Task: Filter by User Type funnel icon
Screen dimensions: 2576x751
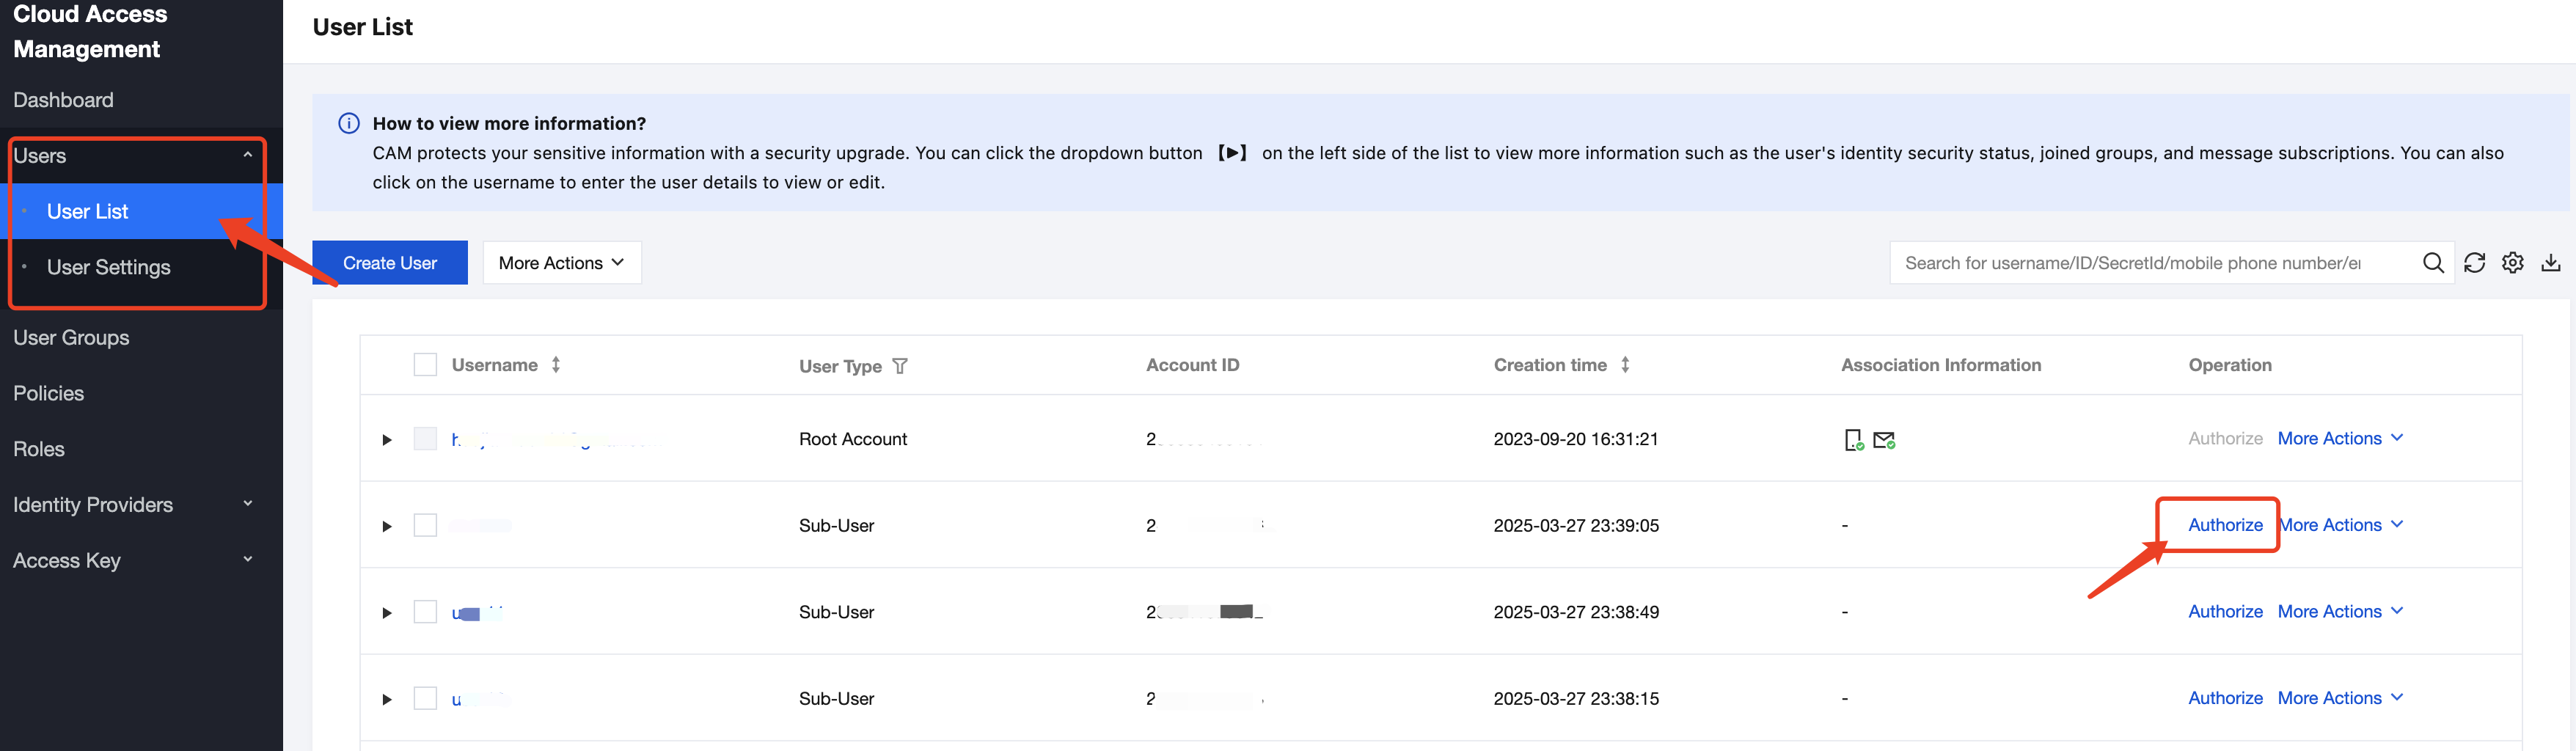Action: [x=900, y=366]
